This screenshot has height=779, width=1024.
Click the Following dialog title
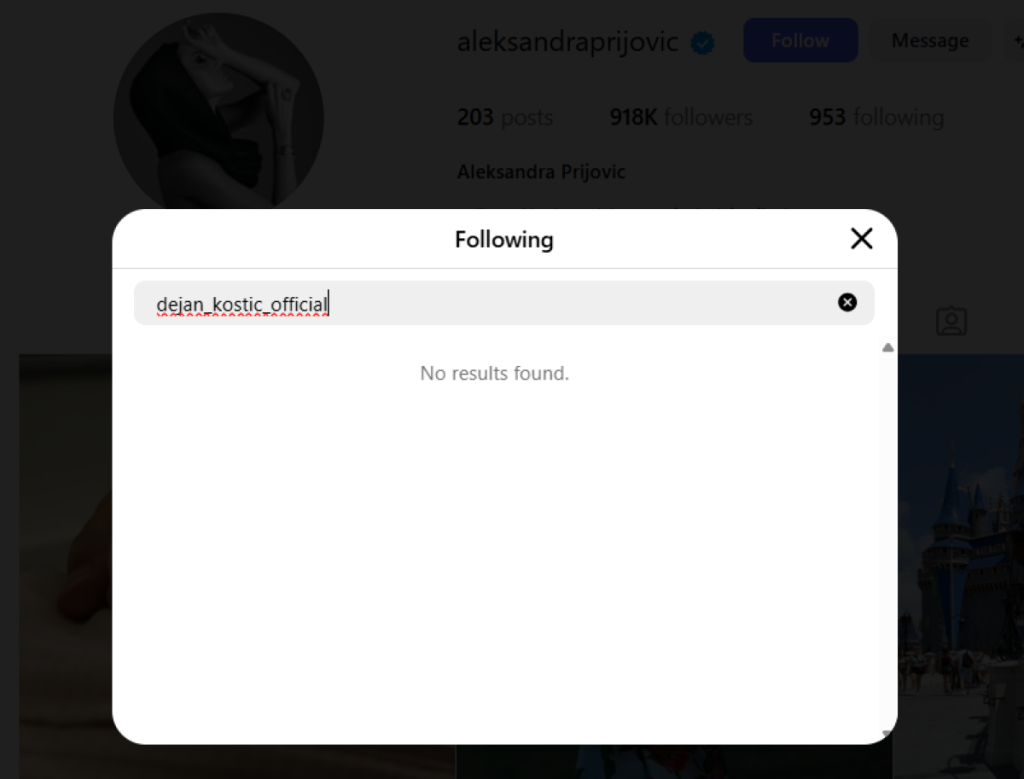(504, 240)
